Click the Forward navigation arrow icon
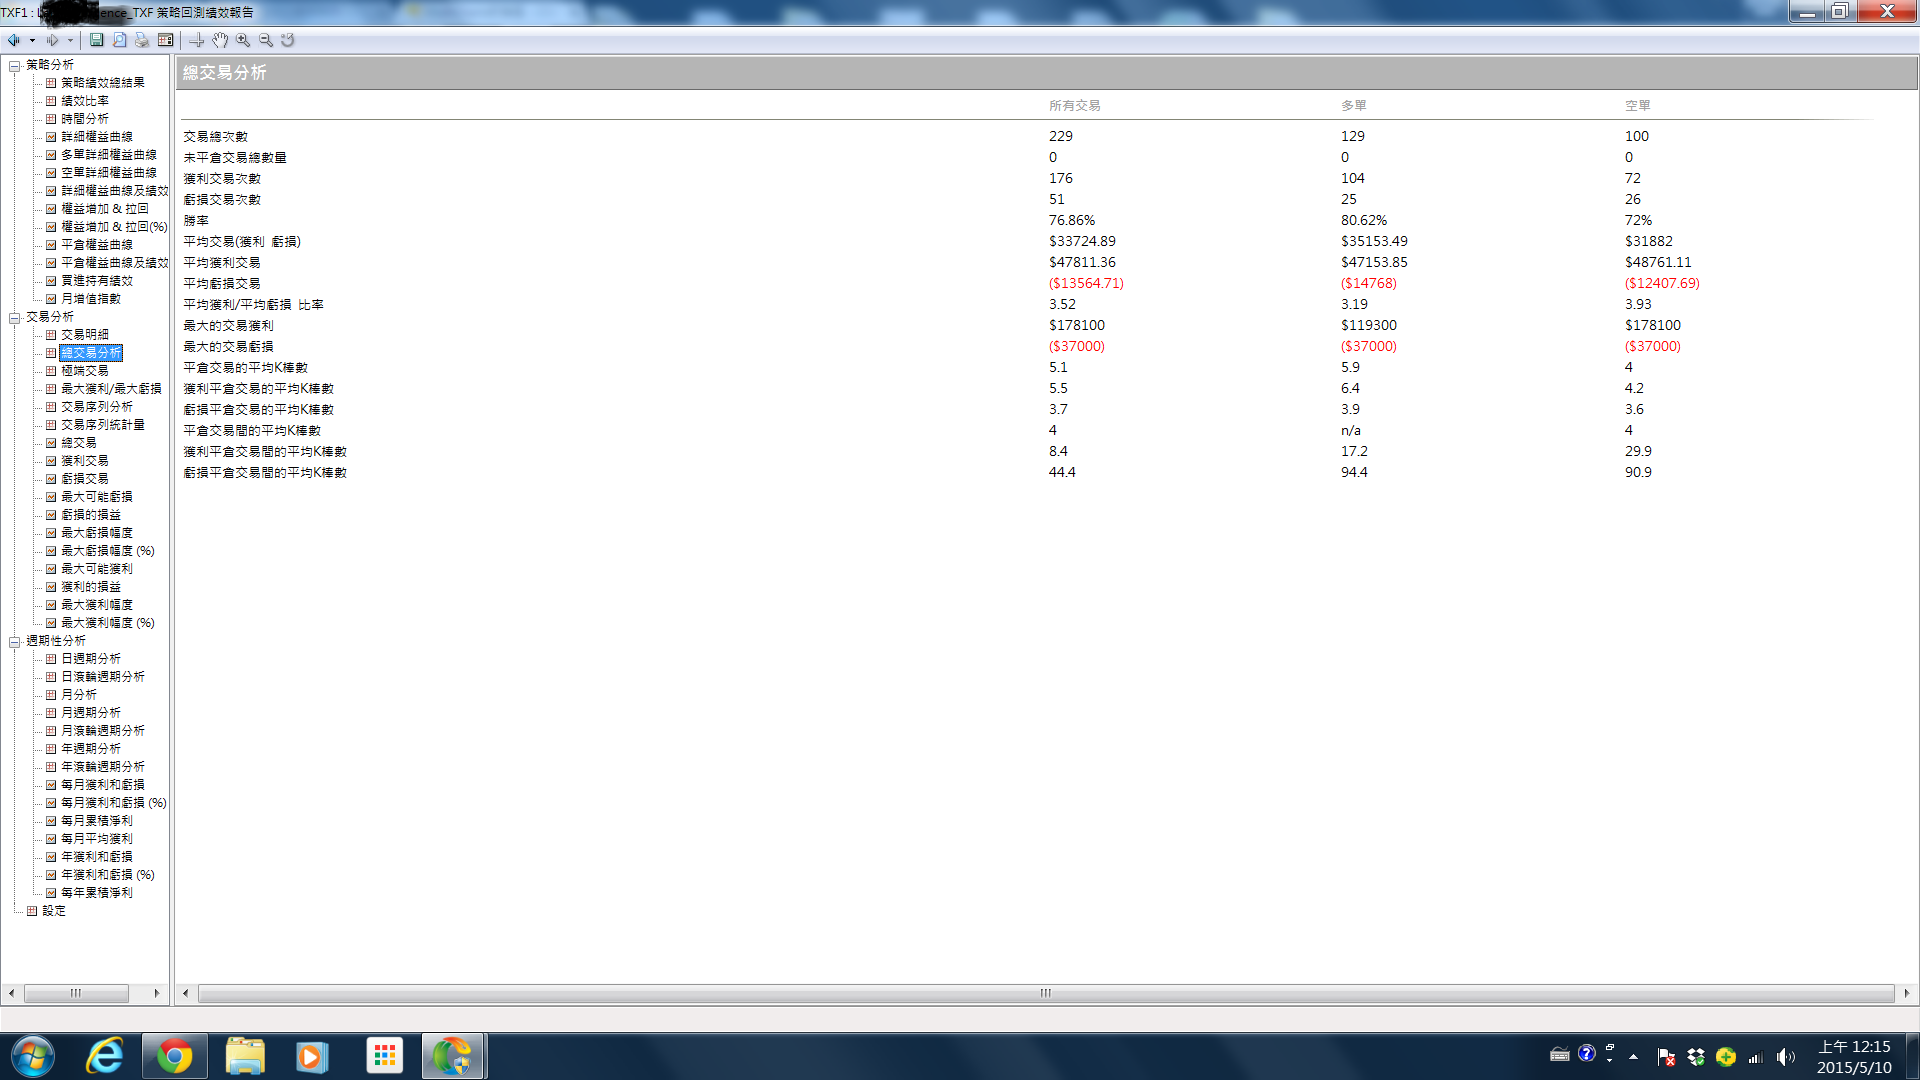Screen dimensions: 1920x1080 [52, 40]
